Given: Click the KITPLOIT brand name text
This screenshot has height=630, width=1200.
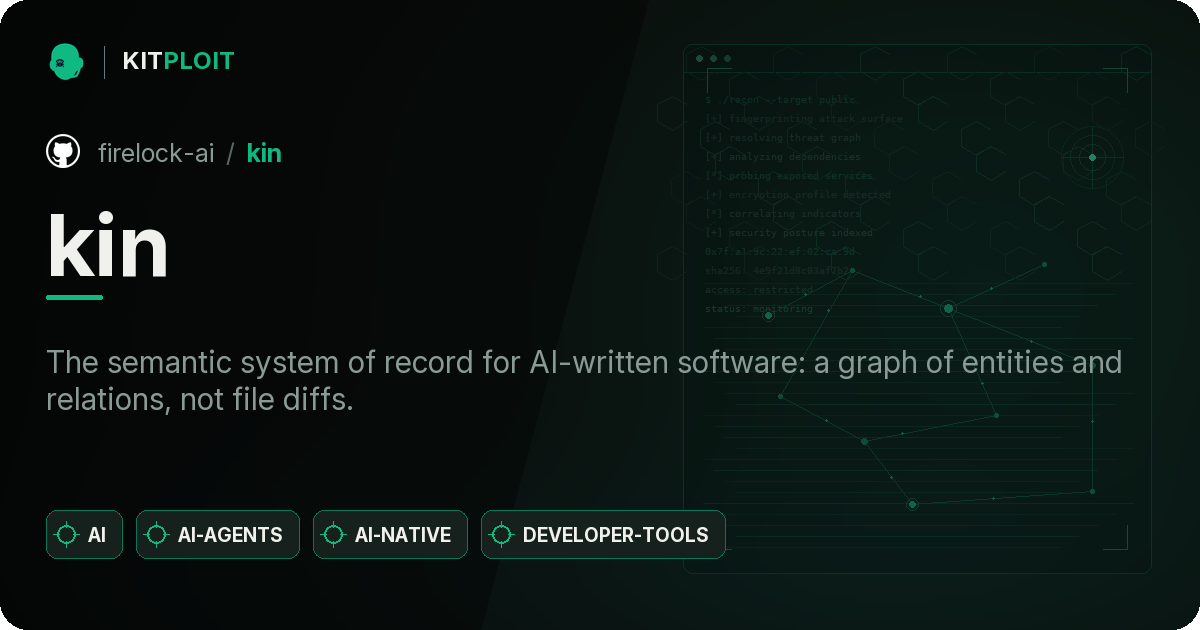Looking at the screenshot, I should pos(178,61).
